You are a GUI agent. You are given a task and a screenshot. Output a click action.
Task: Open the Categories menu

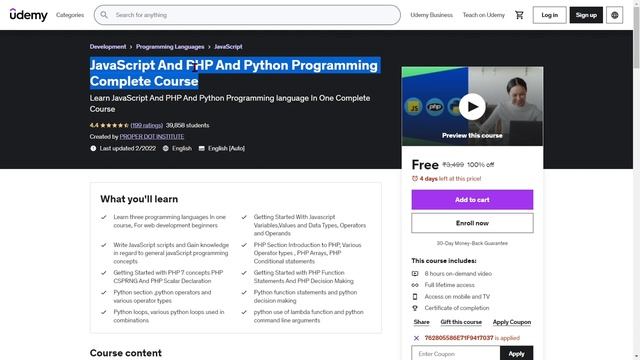click(70, 15)
